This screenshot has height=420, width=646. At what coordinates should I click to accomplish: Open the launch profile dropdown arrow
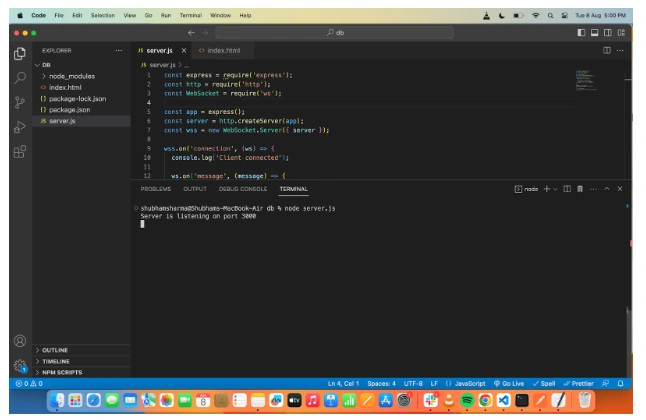point(555,189)
